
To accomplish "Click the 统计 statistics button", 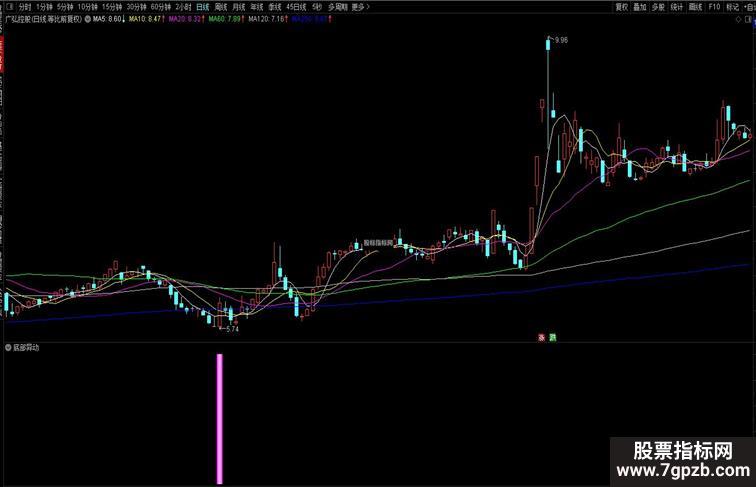I will pyautogui.click(x=677, y=7).
